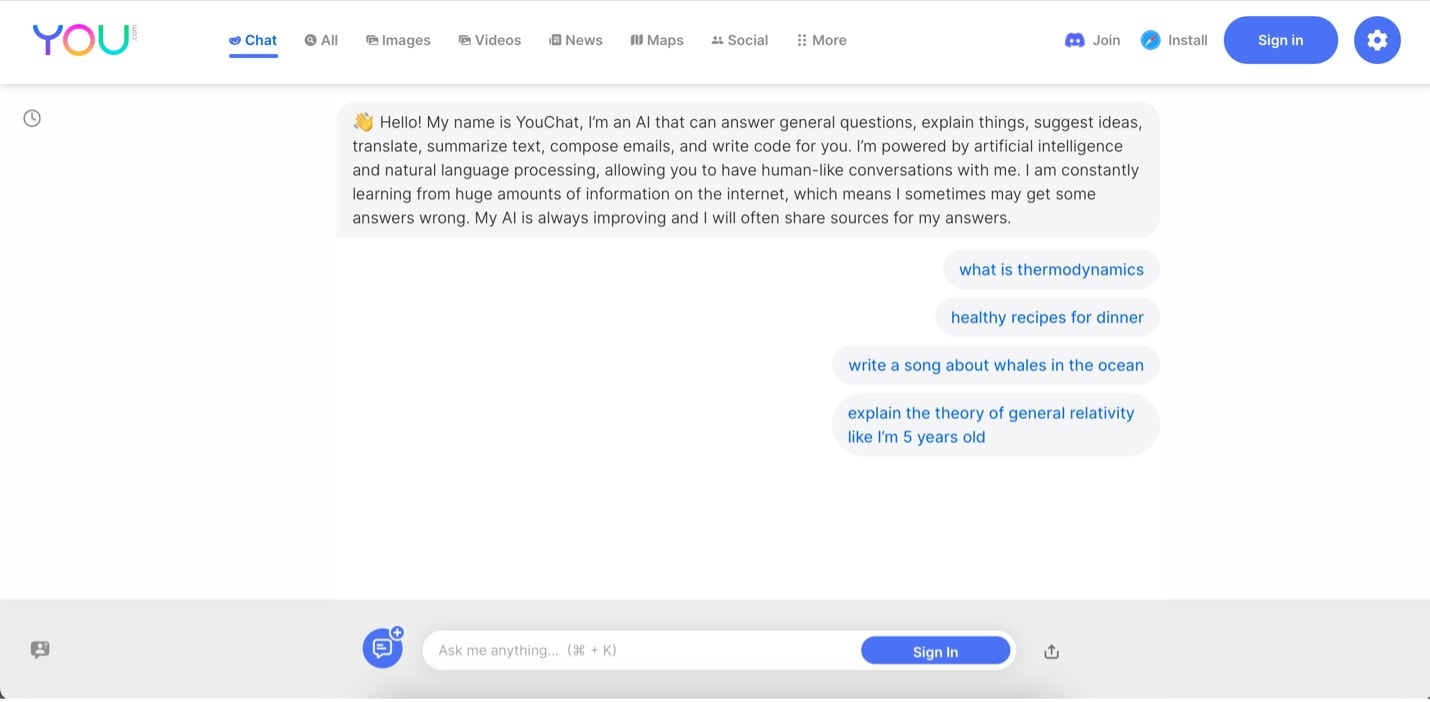
Task: Click the share upload icon
Action: 1051,651
